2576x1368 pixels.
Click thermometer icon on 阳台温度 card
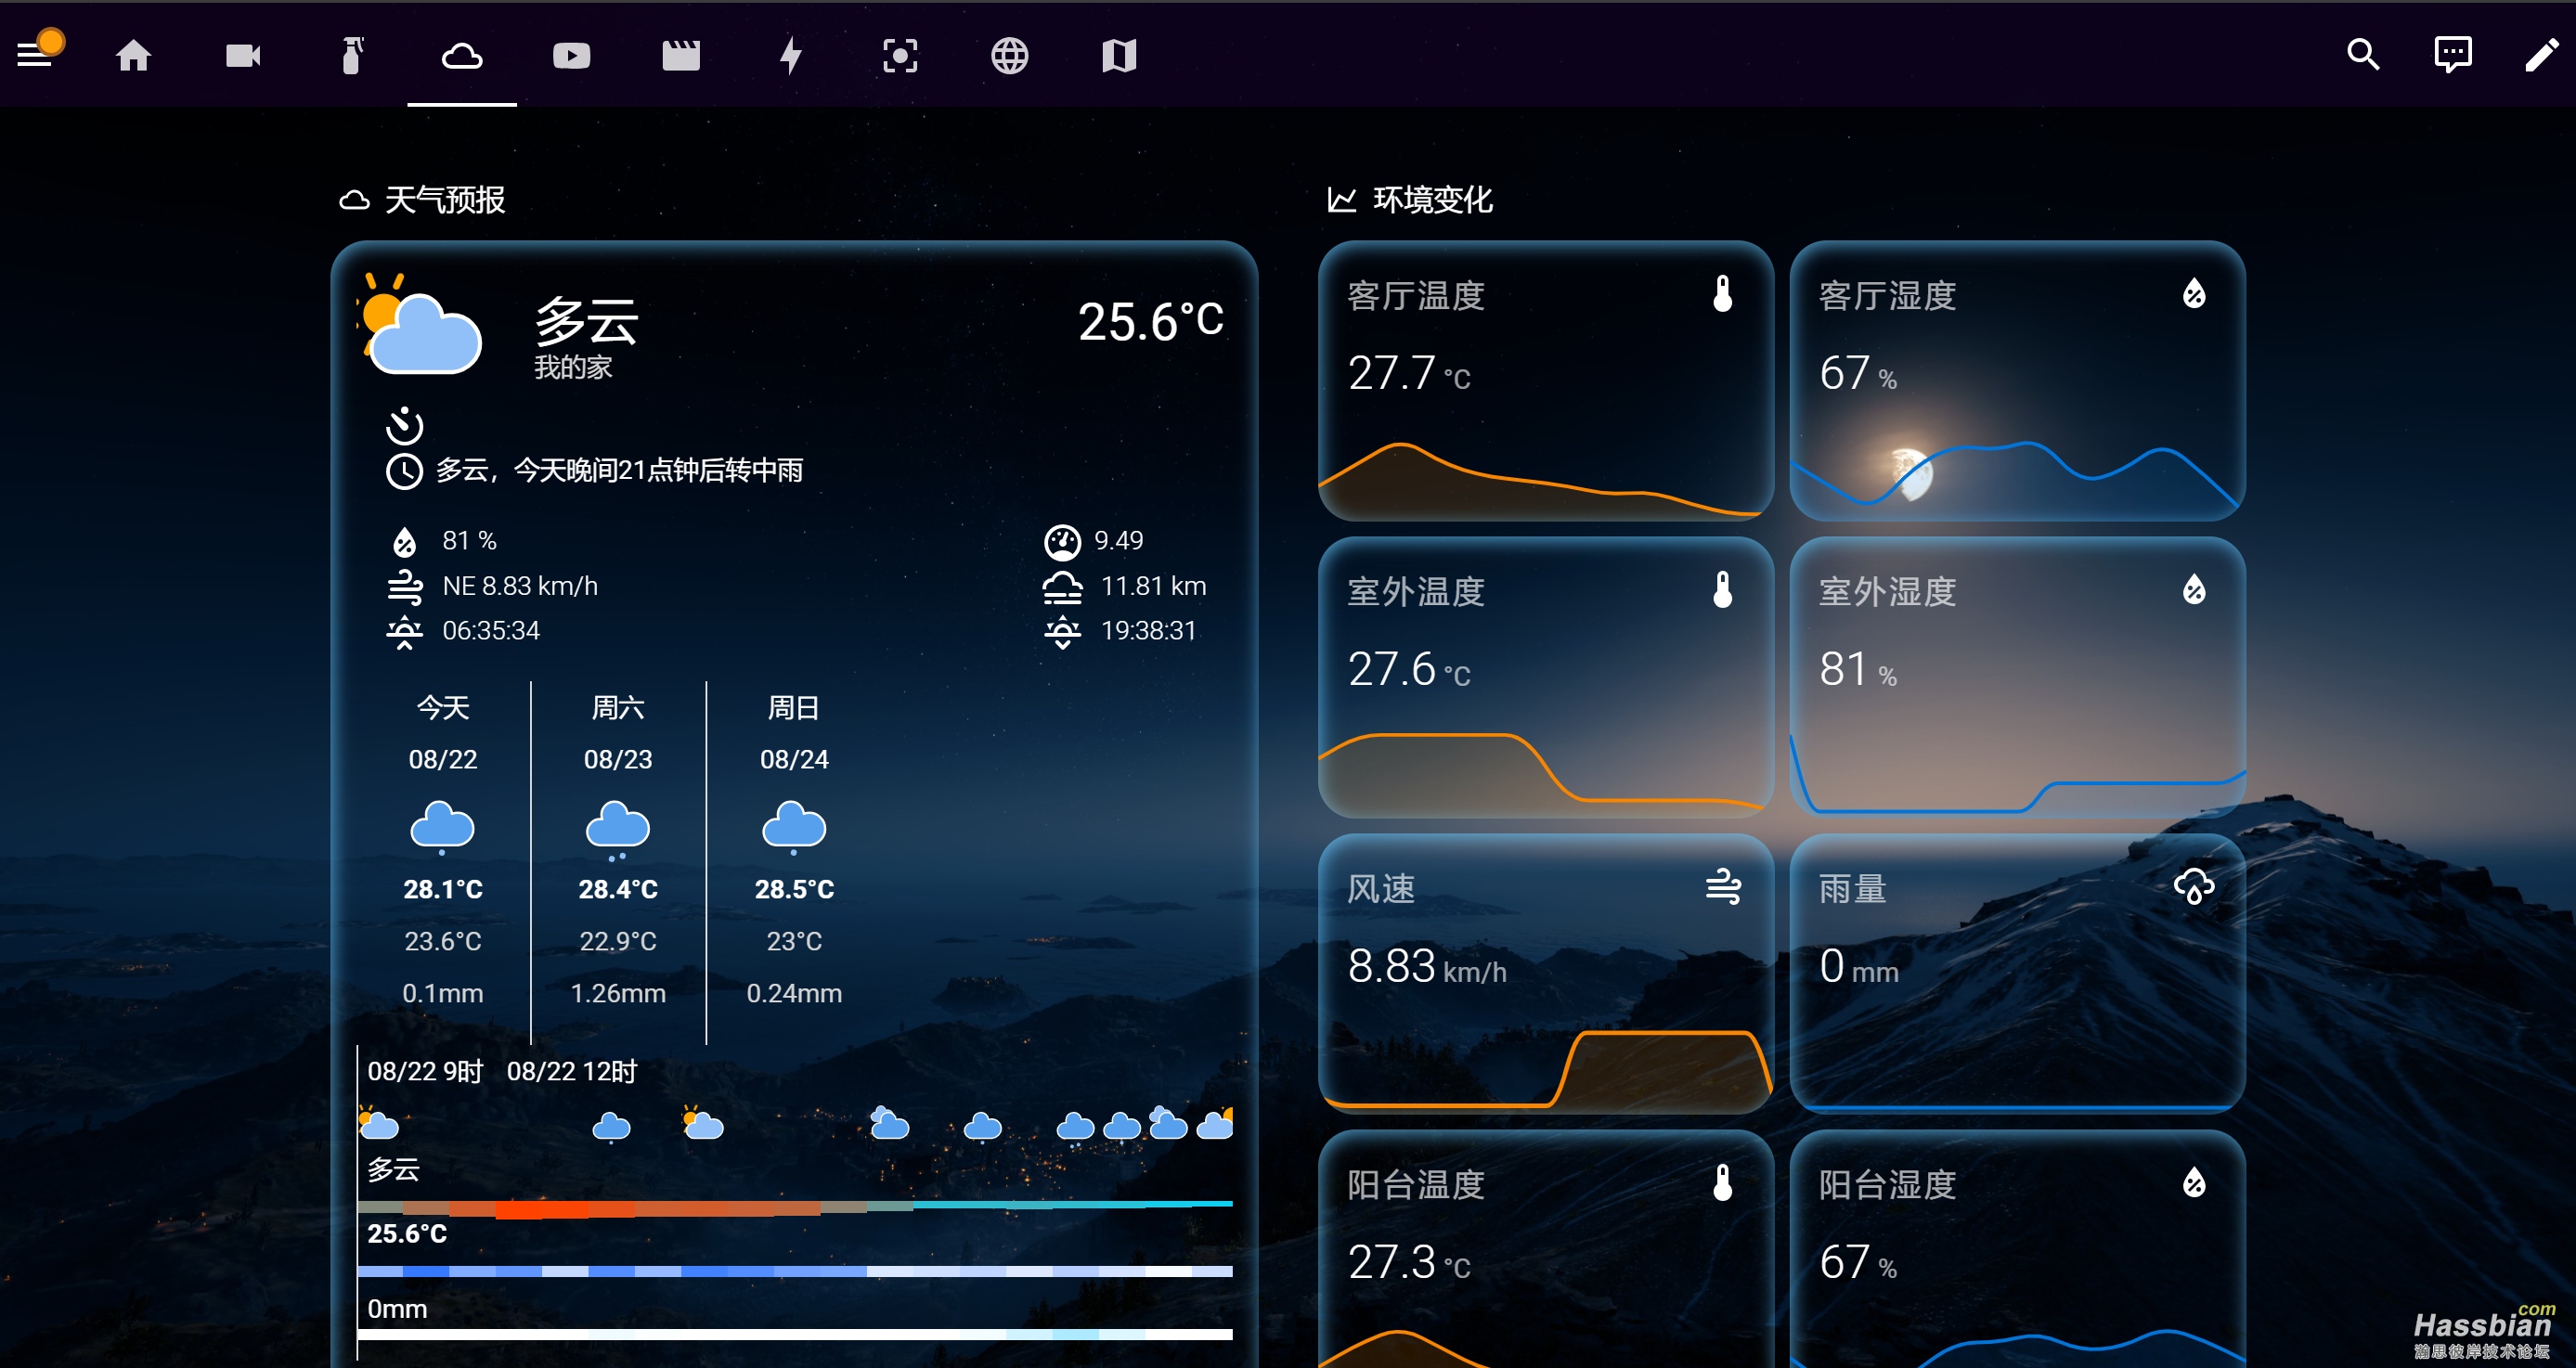coord(1722,1183)
